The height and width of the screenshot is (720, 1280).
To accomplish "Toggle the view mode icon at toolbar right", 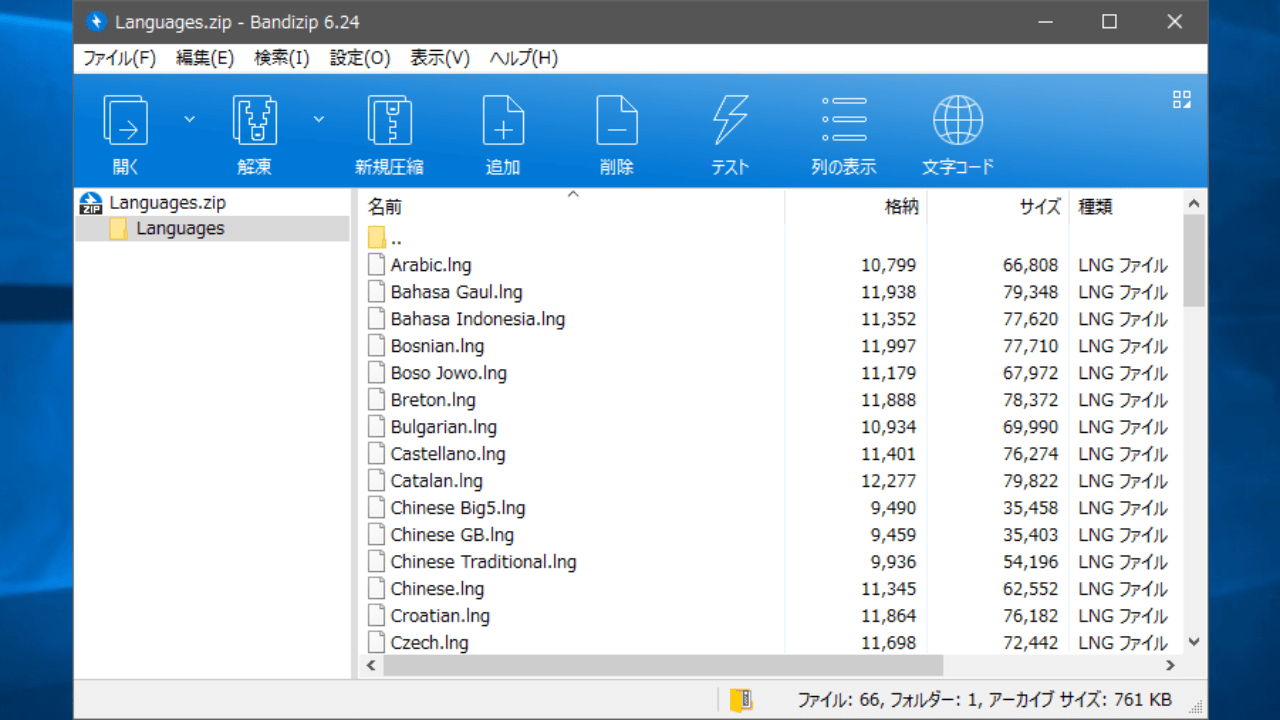I will tap(1181, 99).
